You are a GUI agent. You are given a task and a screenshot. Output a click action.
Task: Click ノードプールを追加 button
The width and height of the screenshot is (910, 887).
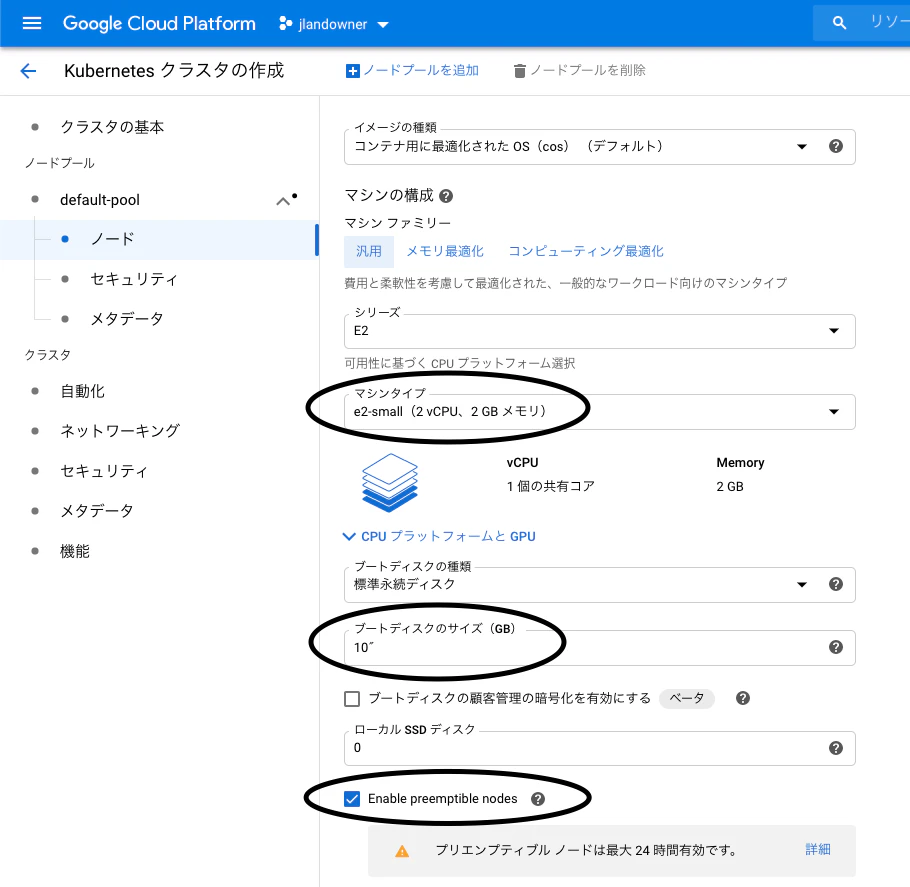(x=412, y=71)
